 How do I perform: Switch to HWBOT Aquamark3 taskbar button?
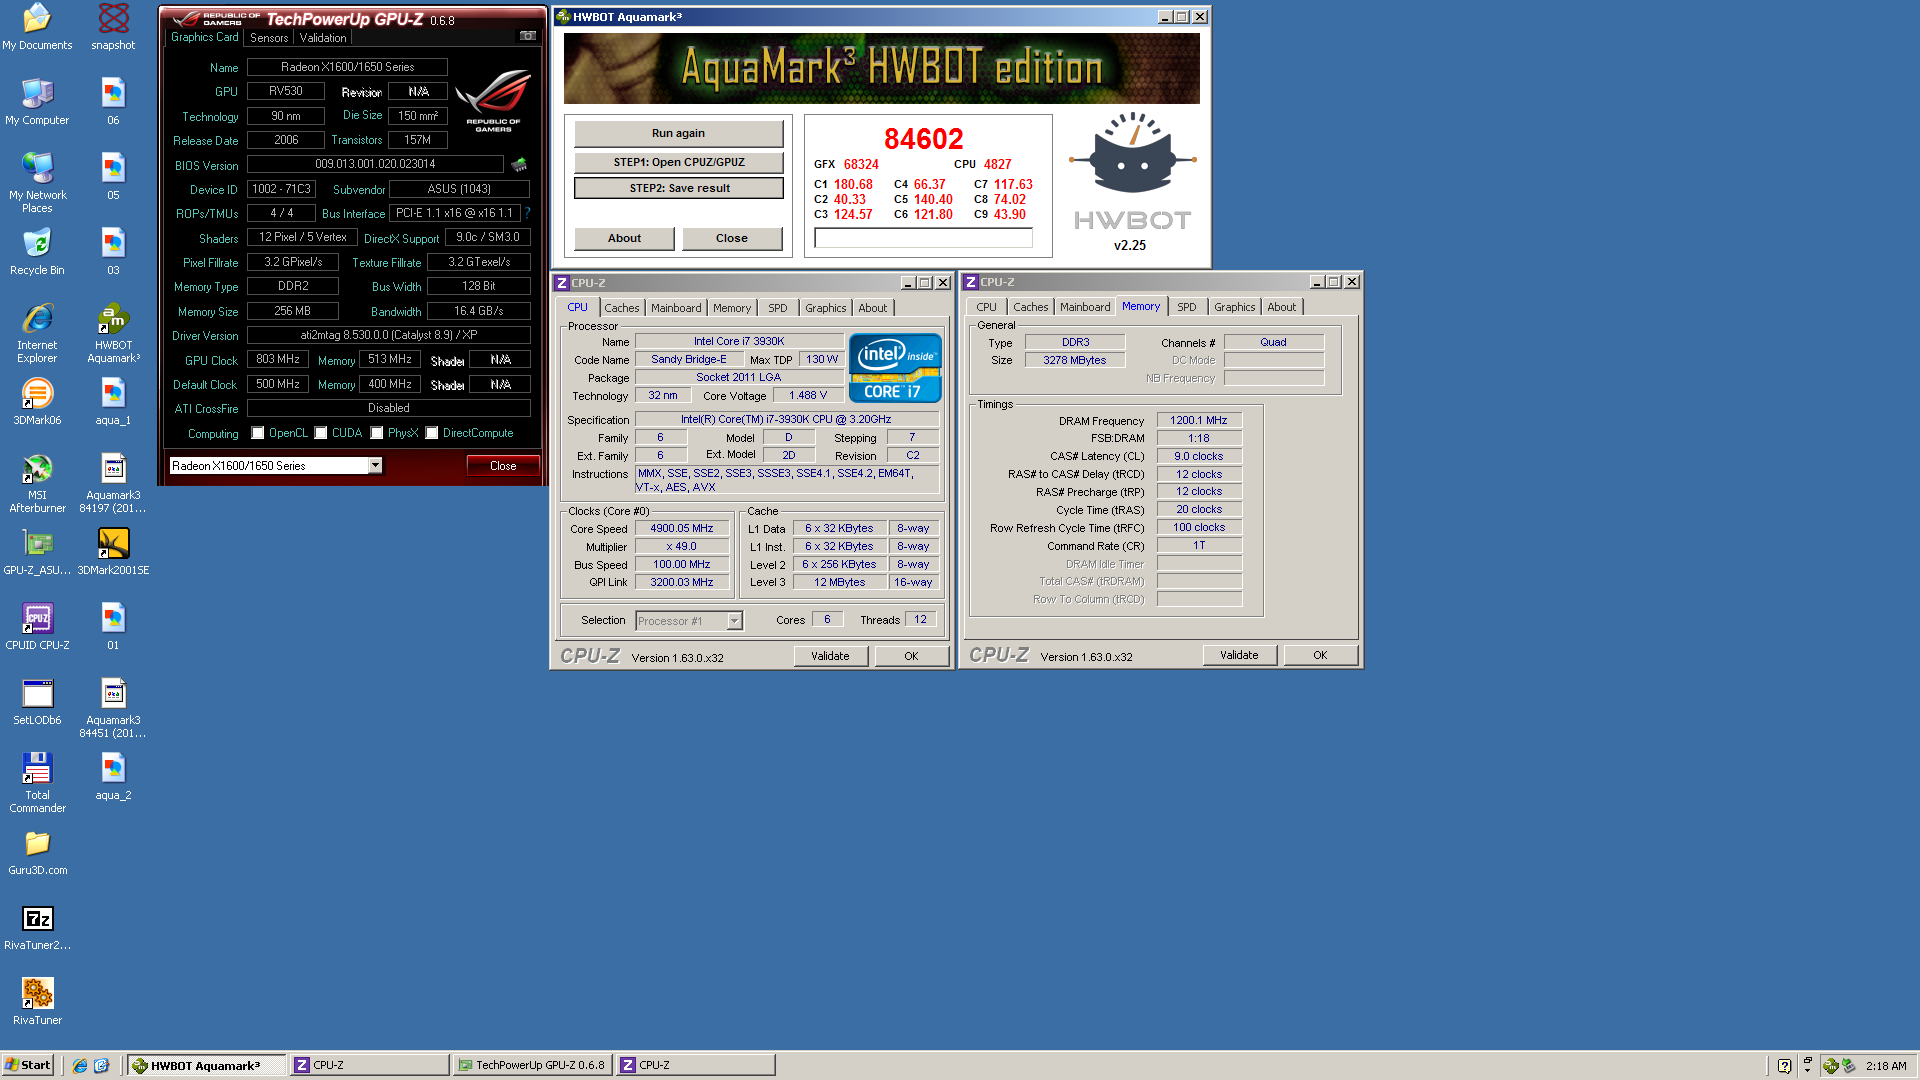coord(207,1065)
